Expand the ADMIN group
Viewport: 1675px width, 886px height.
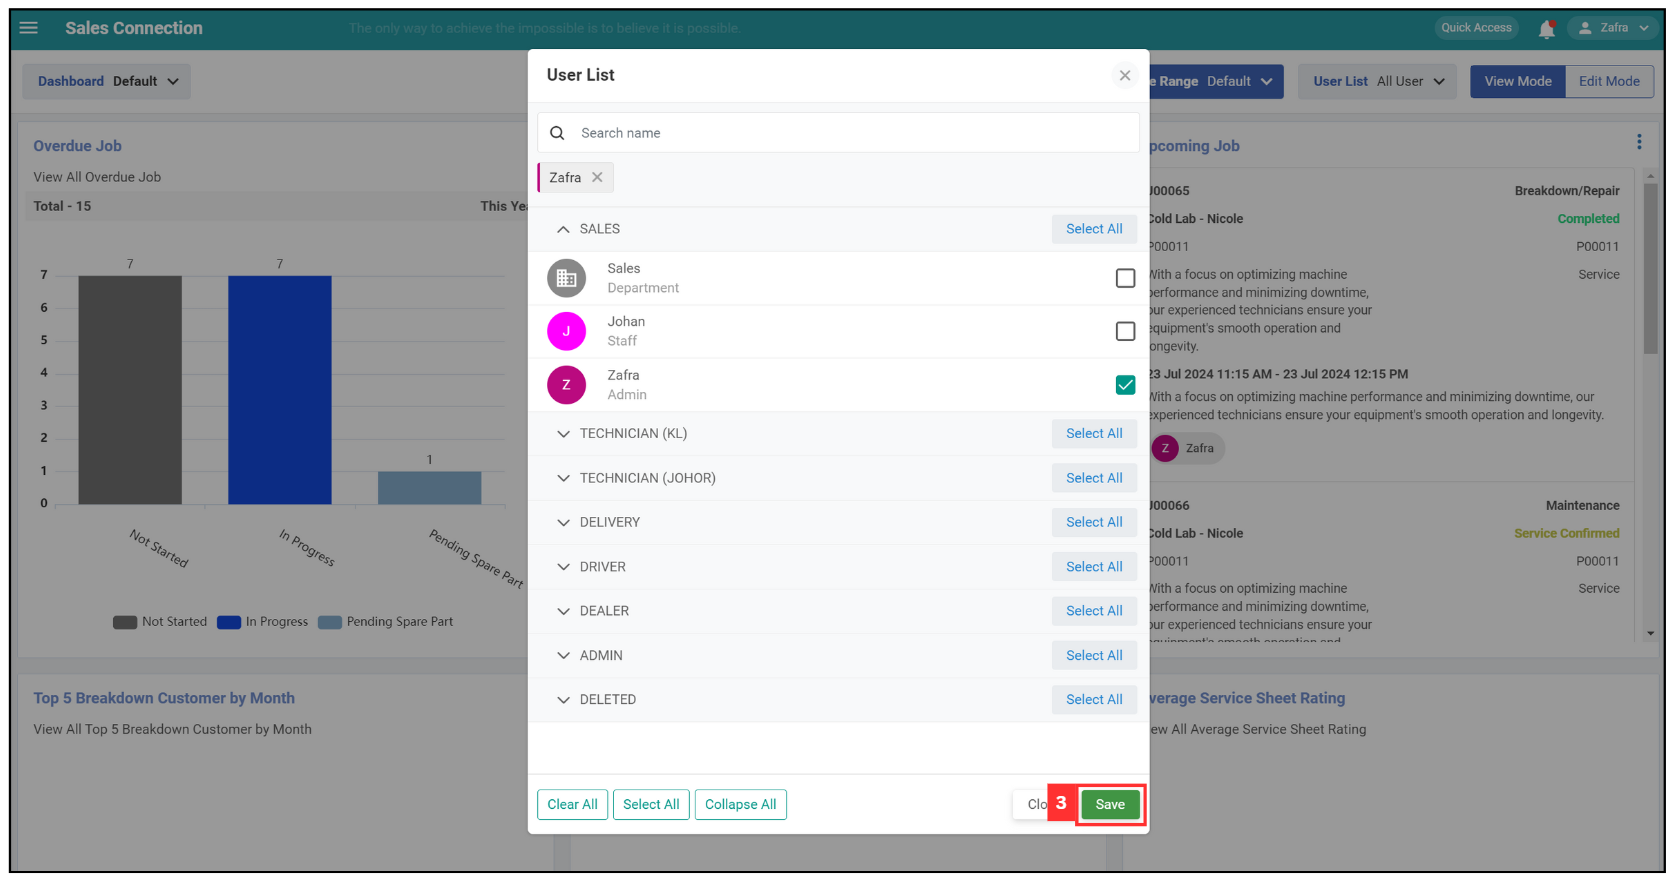(x=564, y=655)
